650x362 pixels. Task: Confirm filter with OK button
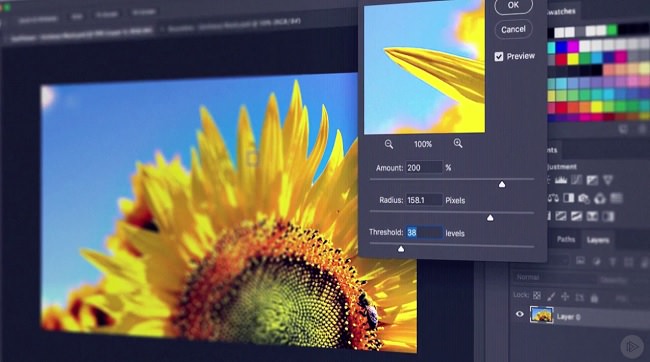pos(513,5)
